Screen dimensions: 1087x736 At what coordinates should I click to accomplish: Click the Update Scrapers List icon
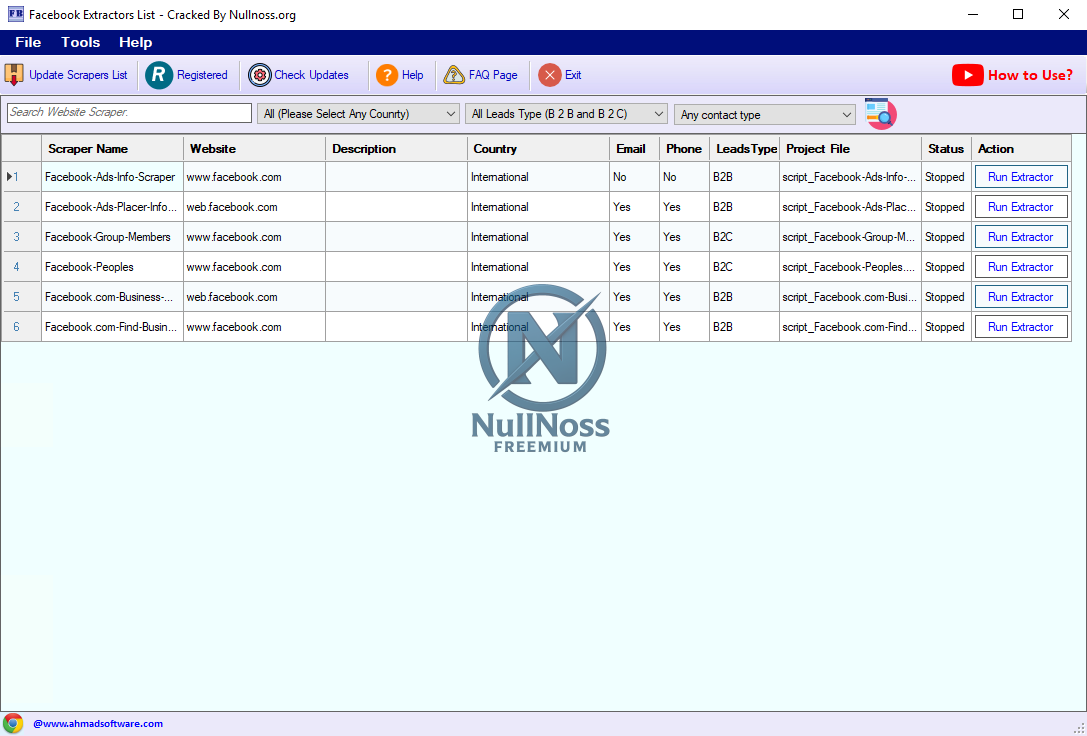click(14, 75)
